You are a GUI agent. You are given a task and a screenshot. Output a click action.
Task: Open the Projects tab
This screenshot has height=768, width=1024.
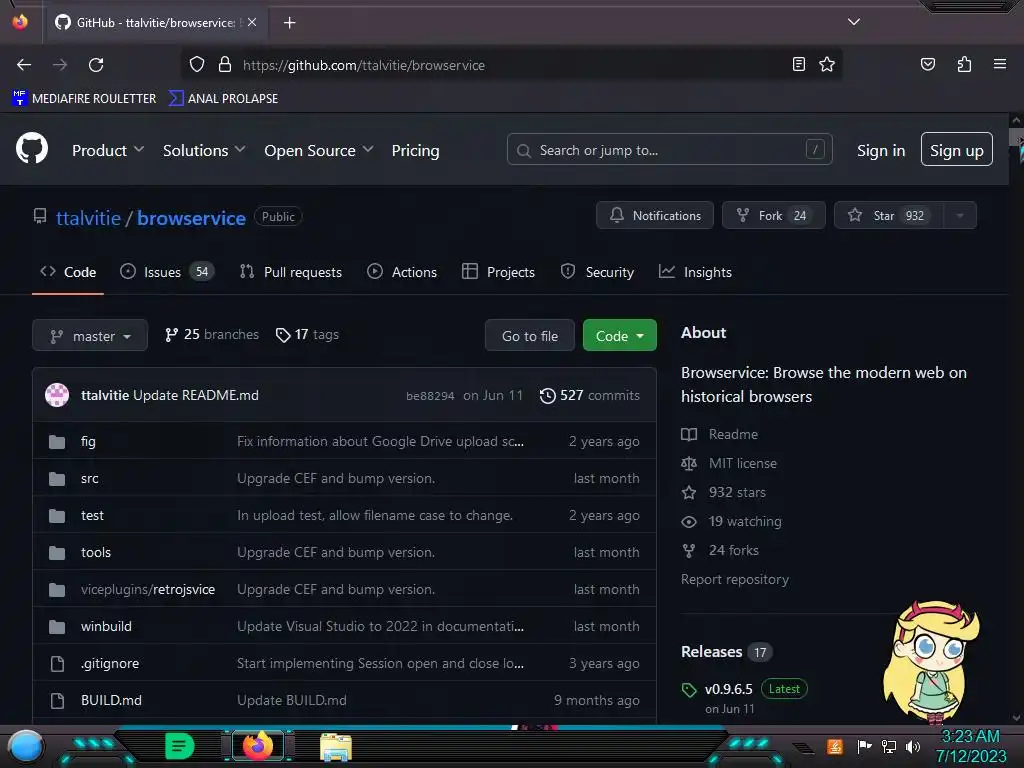tap(498, 272)
